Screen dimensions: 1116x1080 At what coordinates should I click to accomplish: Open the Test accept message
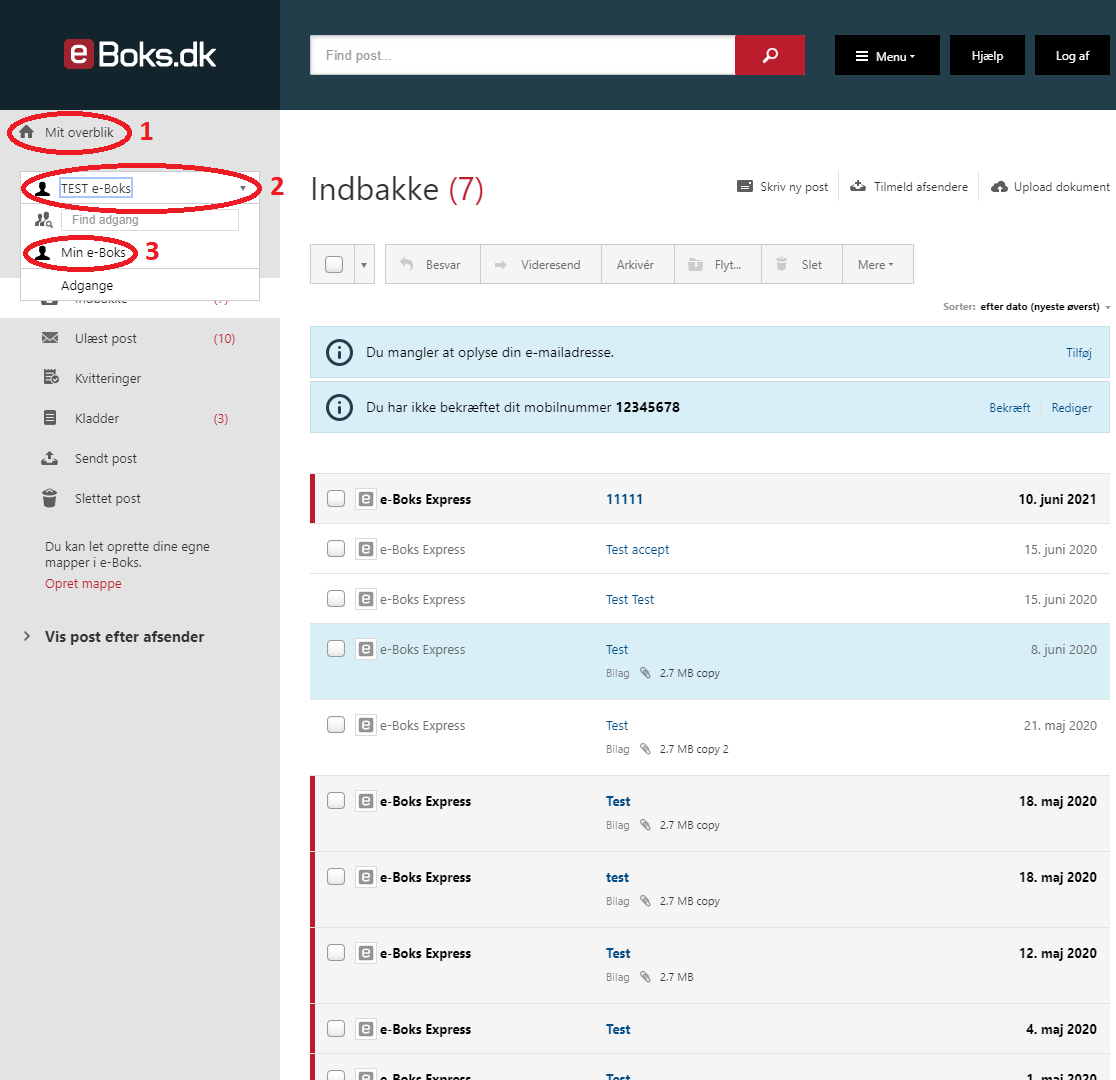637,550
